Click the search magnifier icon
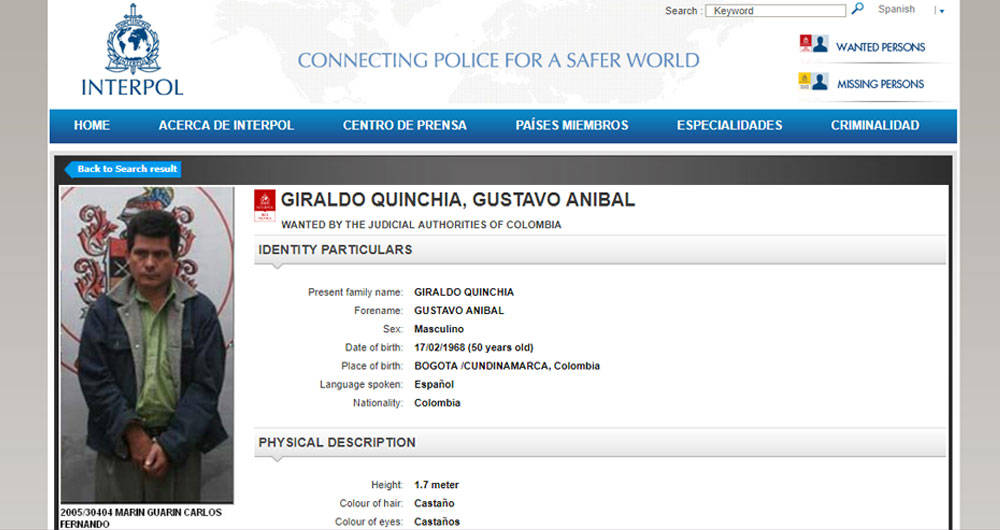The image size is (1000, 530). point(858,8)
